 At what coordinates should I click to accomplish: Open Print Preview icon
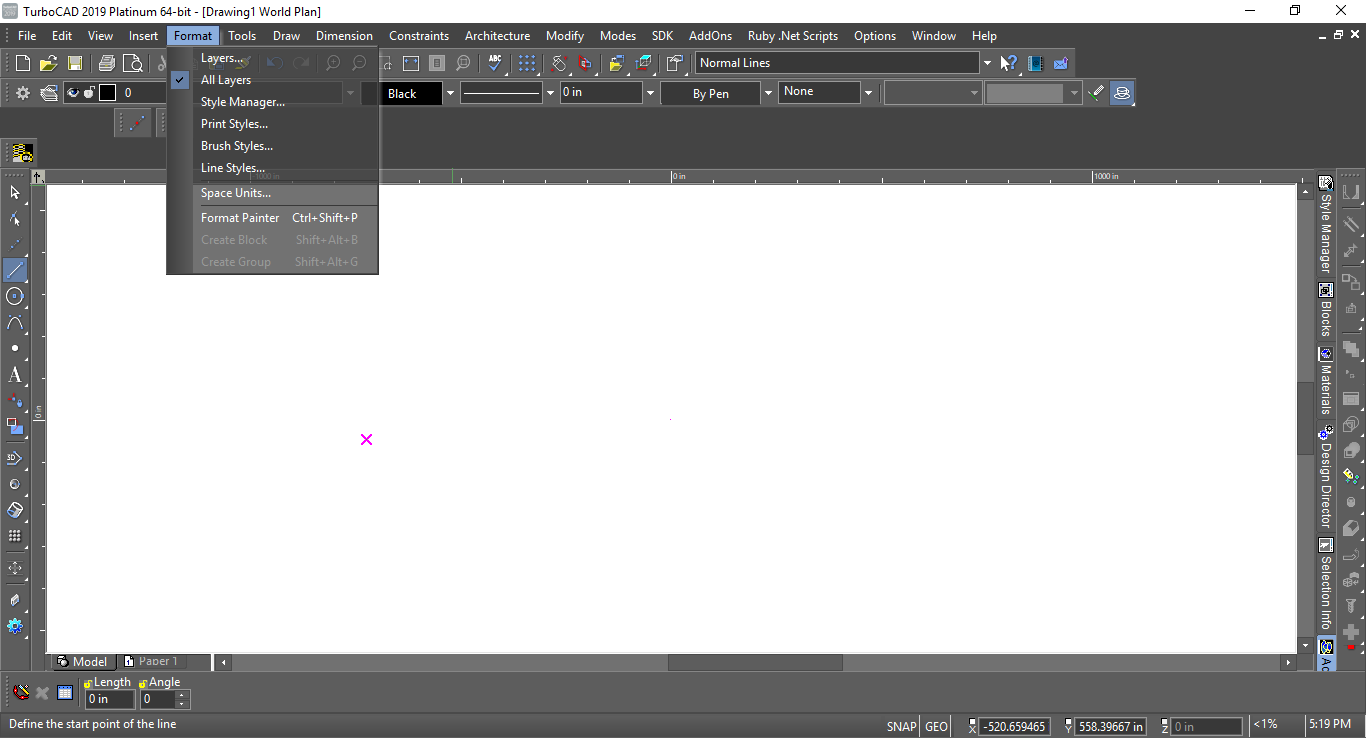coord(133,63)
